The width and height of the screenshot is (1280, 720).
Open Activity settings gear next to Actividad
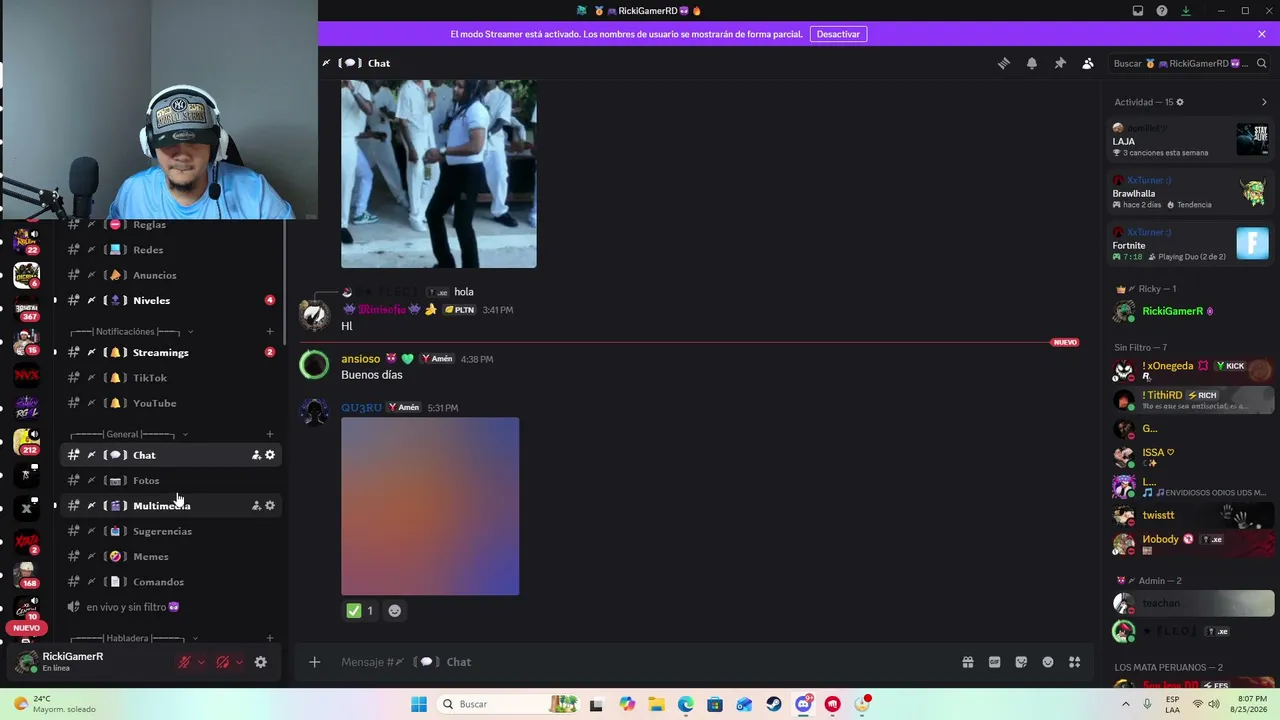1180,102
